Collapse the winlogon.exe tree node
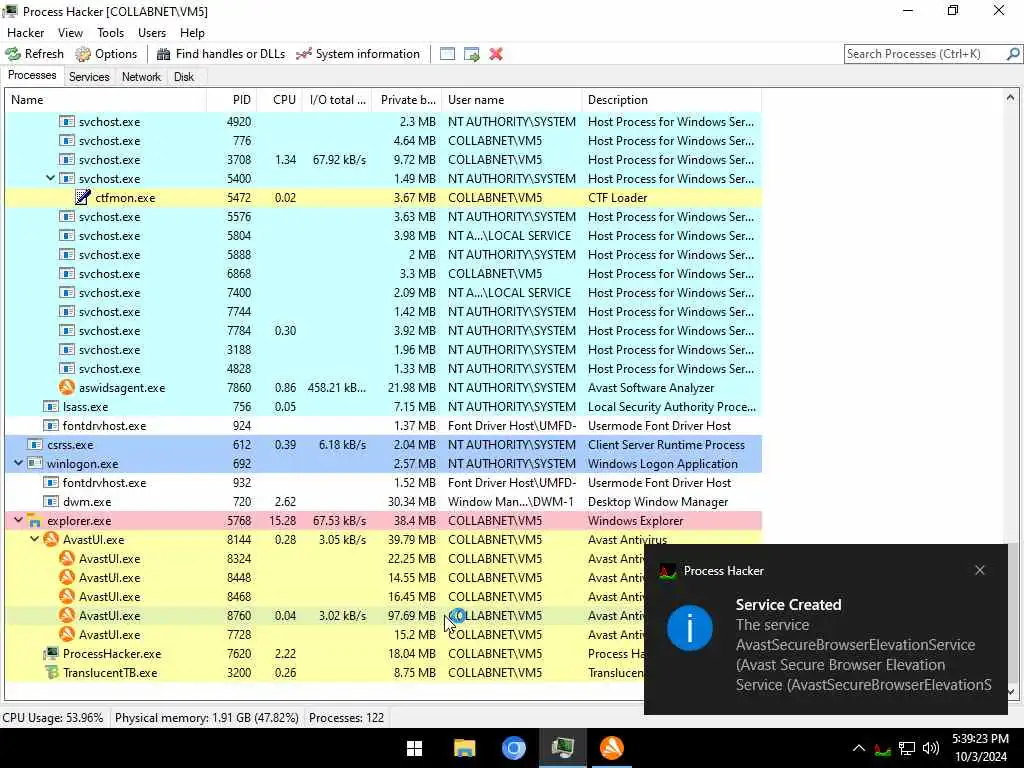 tap(18, 464)
